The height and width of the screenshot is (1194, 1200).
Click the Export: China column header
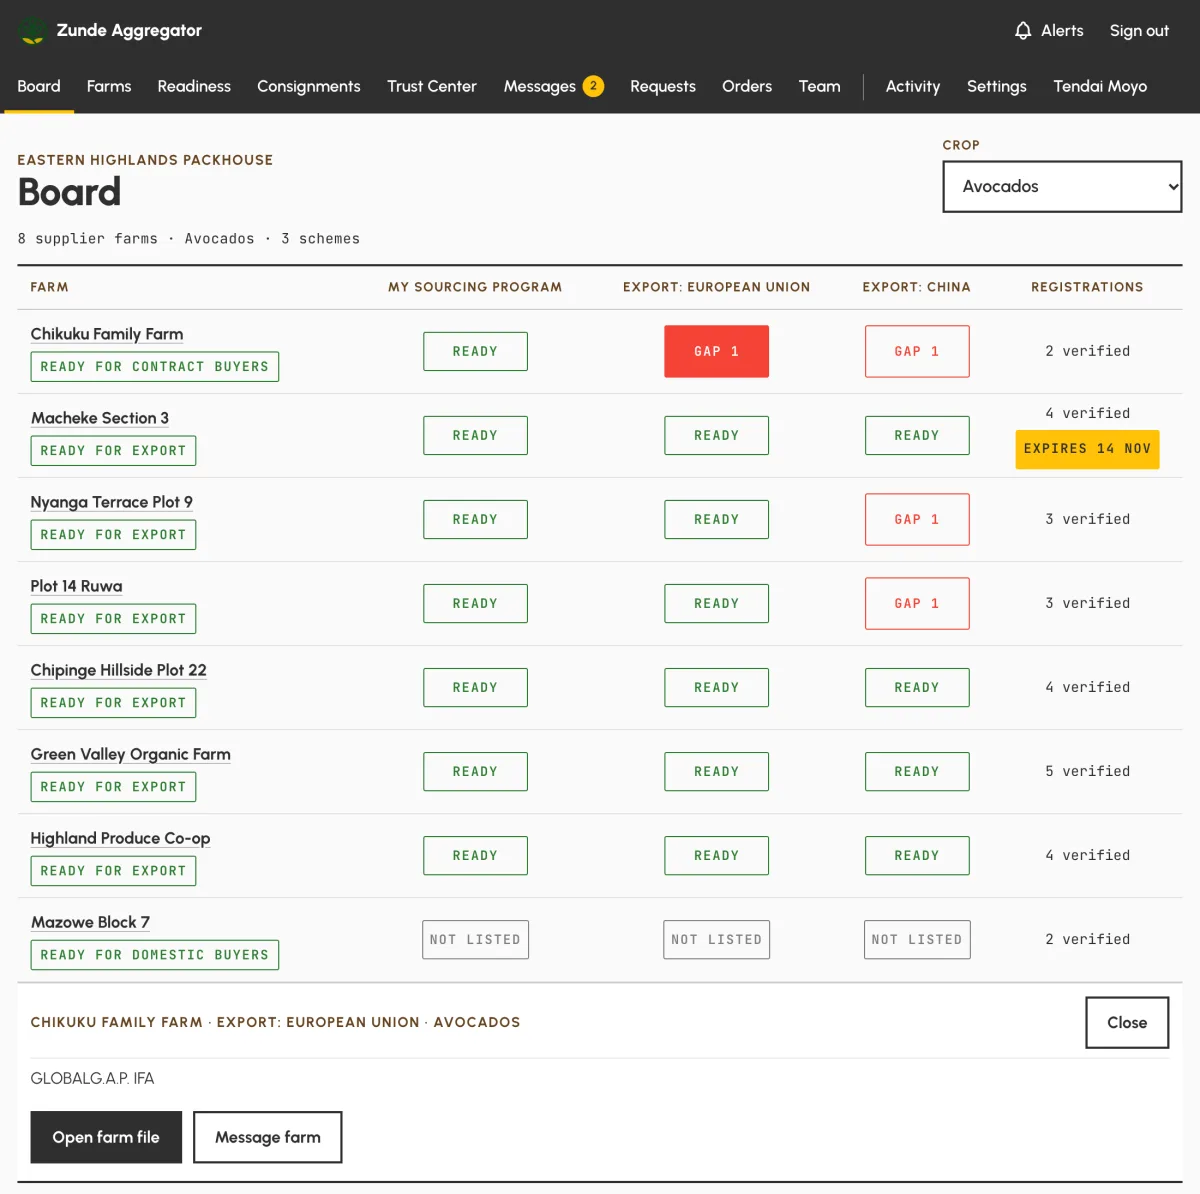tap(917, 287)
